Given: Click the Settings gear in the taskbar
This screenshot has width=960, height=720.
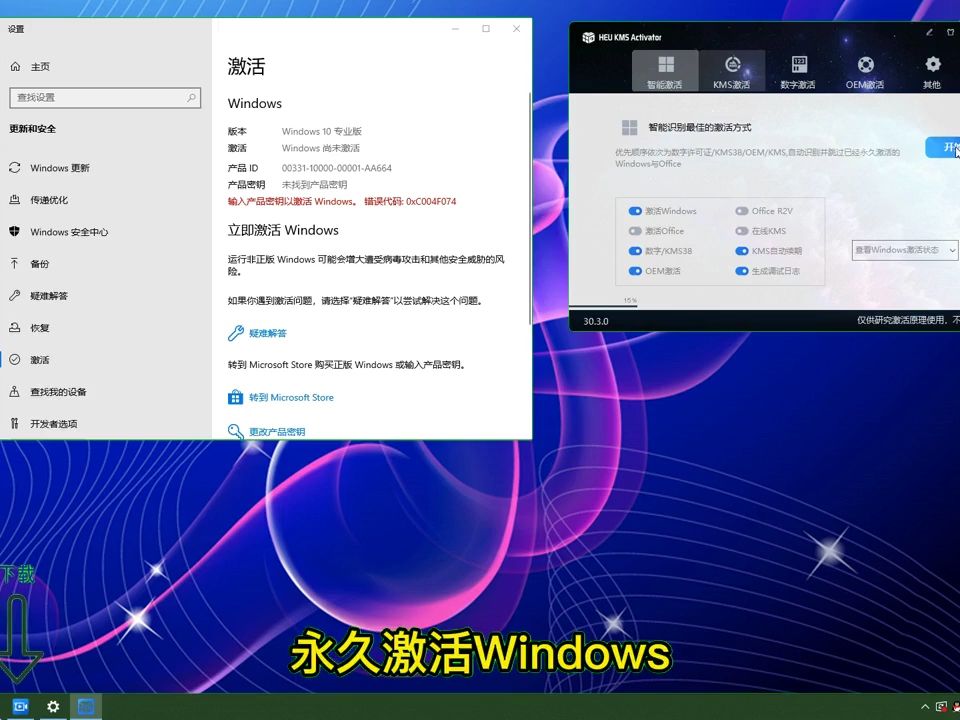Looking at the screenshot, I should point(53,707).
